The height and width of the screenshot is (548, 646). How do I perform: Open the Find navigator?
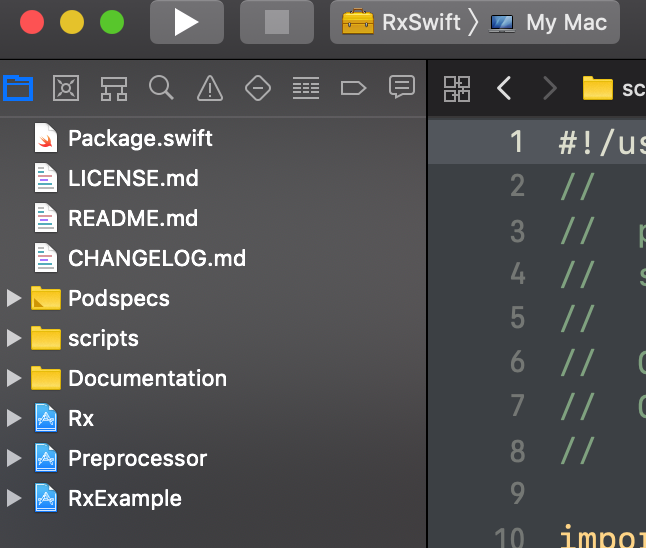click(x=161, y=87)
